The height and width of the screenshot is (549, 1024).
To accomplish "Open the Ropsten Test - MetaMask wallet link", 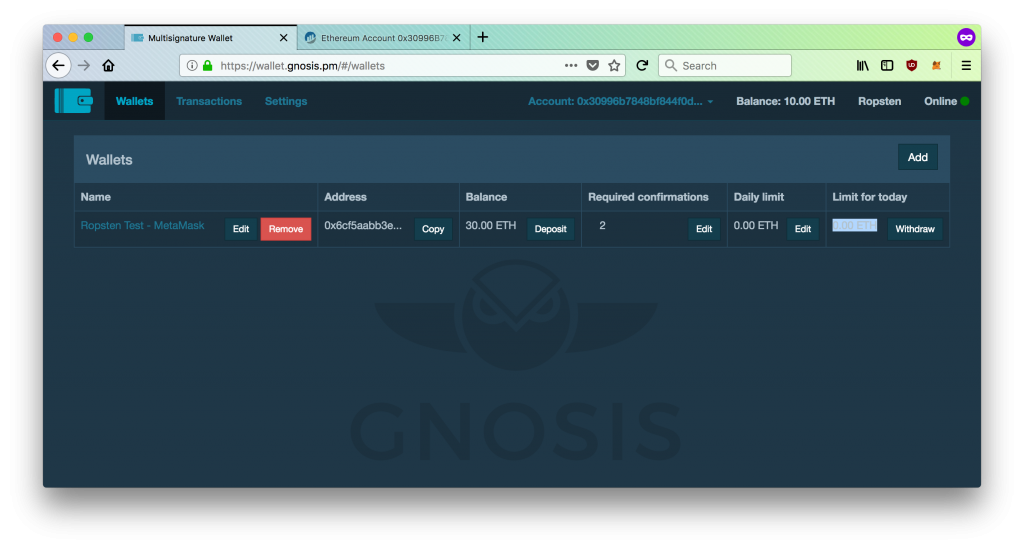I will (x=142, y=225).
